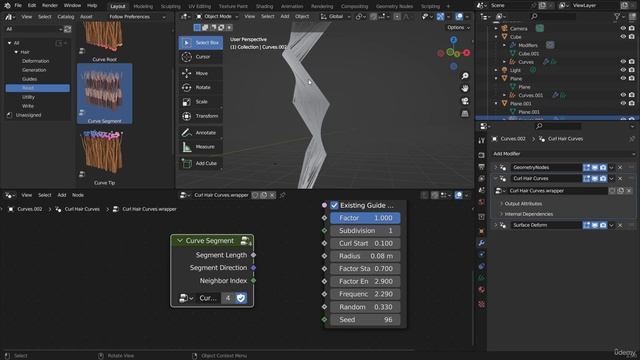Remove the Surface Deform modifier

(x=620, y=225)
